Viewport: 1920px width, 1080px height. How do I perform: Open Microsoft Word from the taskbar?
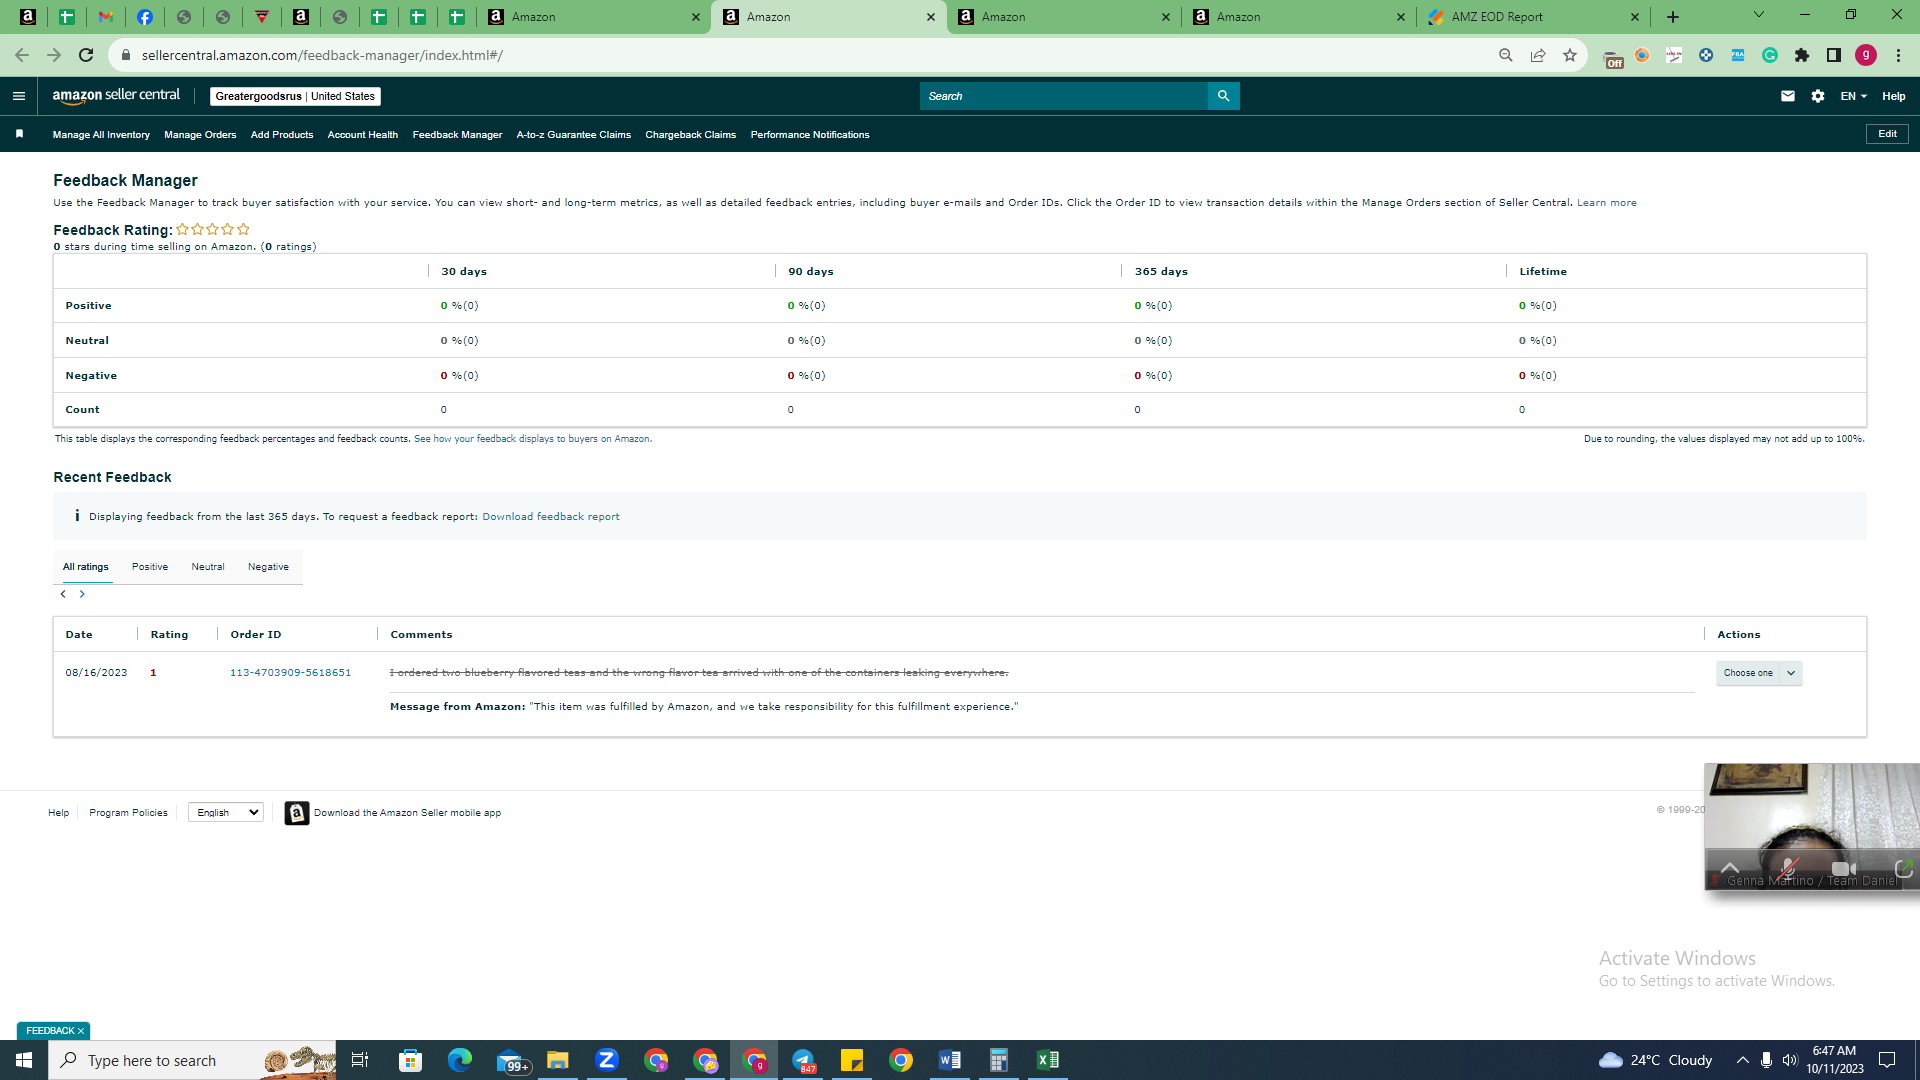point(950,1060)
